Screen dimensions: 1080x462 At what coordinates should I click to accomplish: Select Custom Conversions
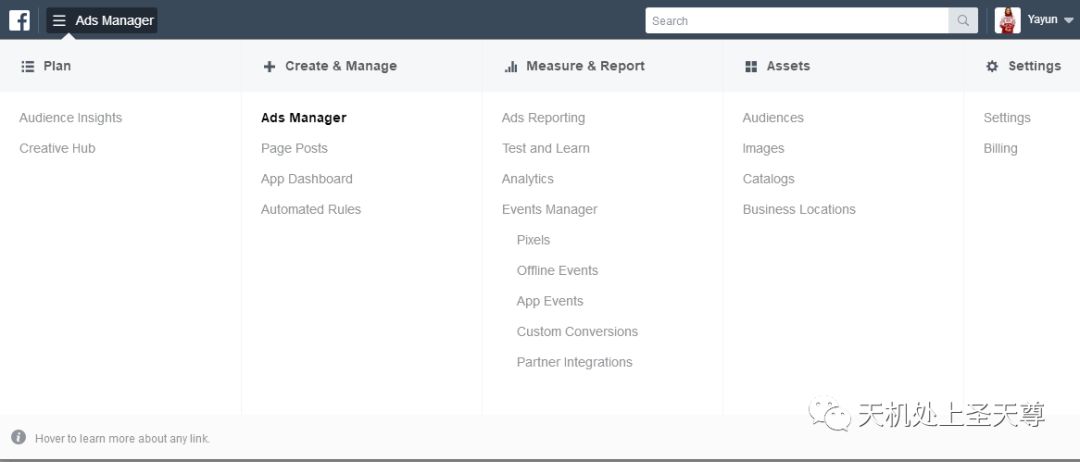pyautogui.click(x=577, y=331)
